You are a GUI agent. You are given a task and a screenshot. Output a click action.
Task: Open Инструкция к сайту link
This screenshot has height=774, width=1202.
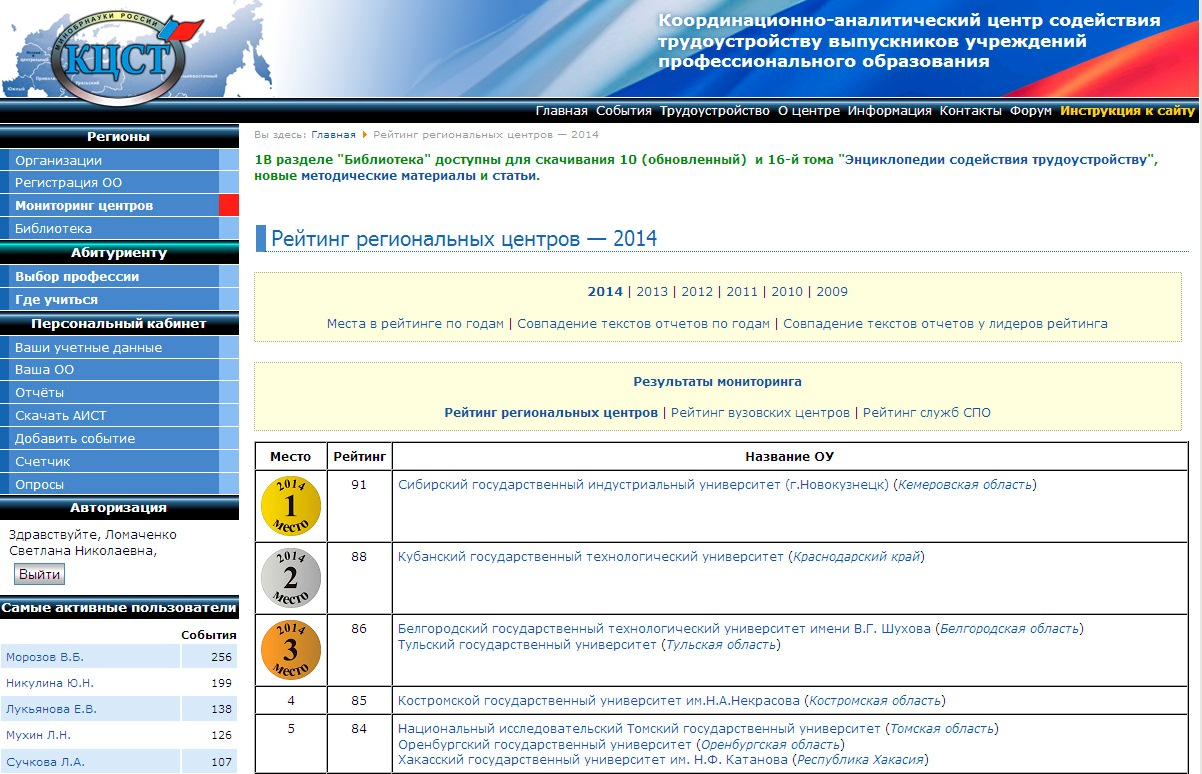1128,111
